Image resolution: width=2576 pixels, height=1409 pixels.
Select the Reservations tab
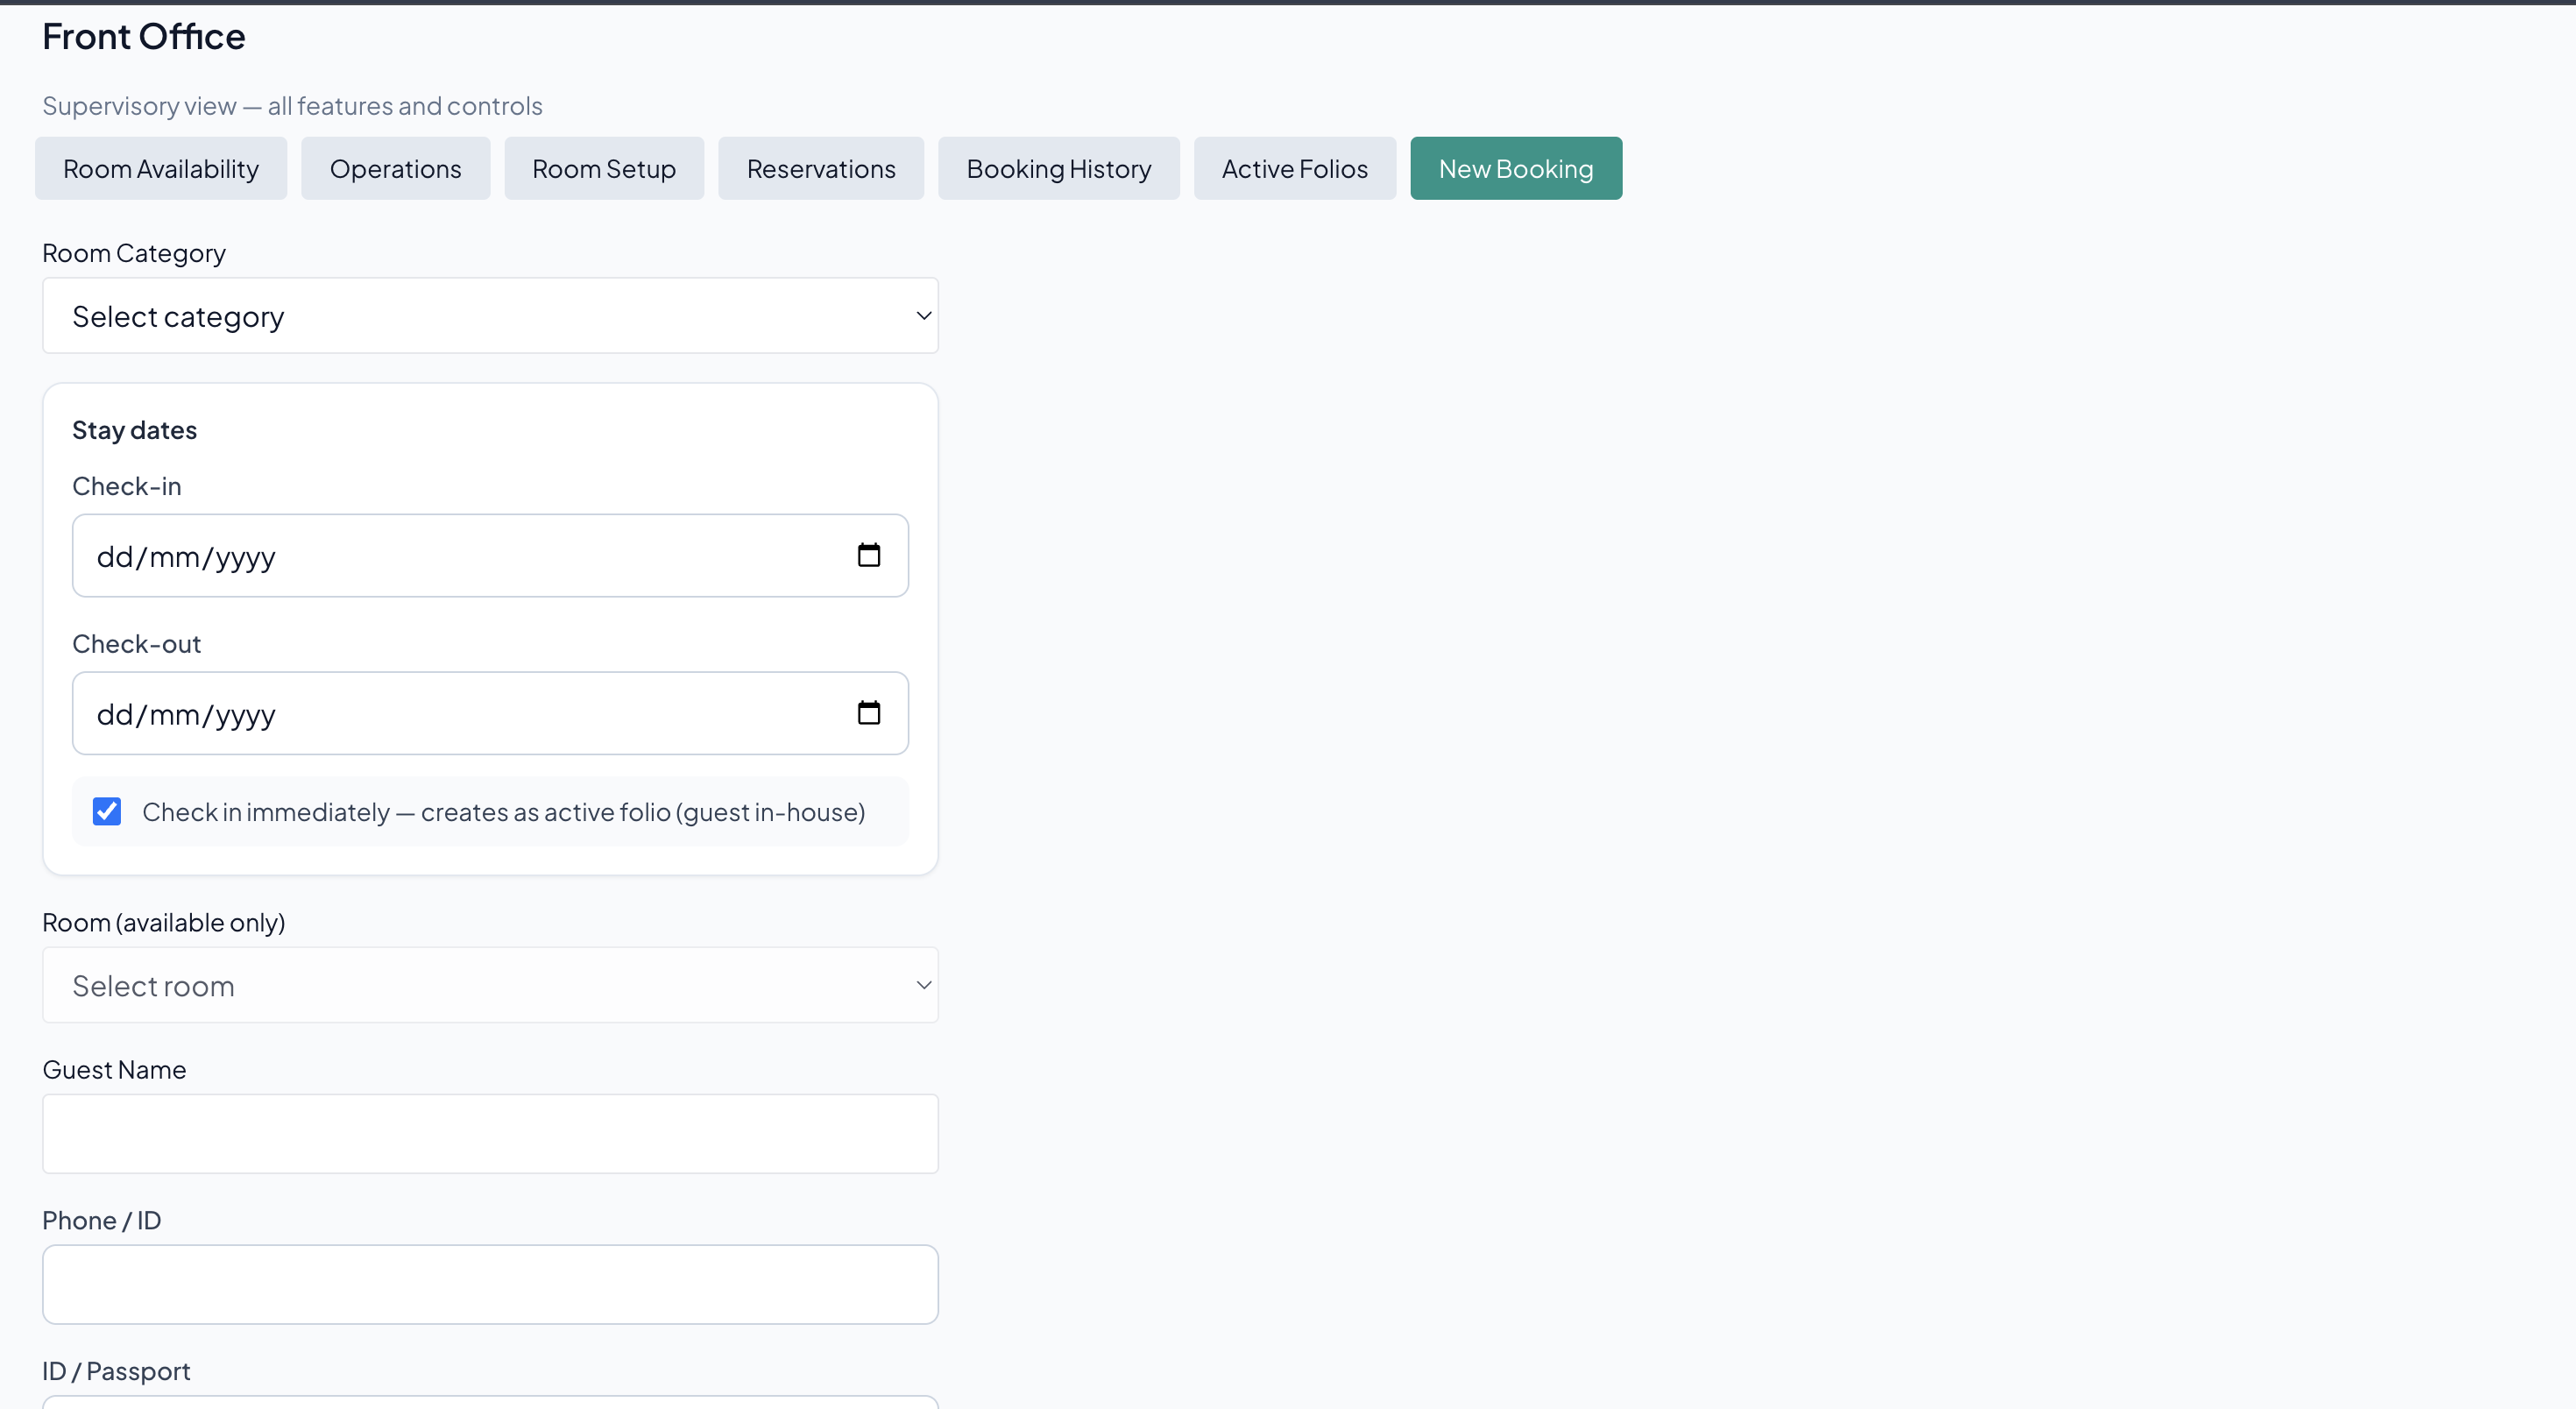coord(821,168)
